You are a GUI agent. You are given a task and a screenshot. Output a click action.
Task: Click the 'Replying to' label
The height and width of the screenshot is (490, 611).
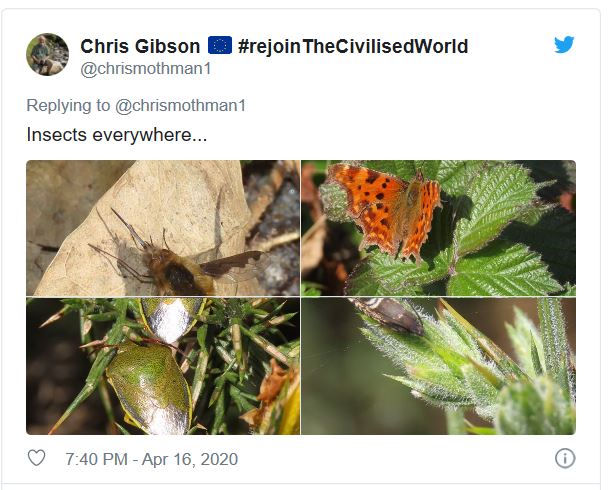(x=68, y=106)
